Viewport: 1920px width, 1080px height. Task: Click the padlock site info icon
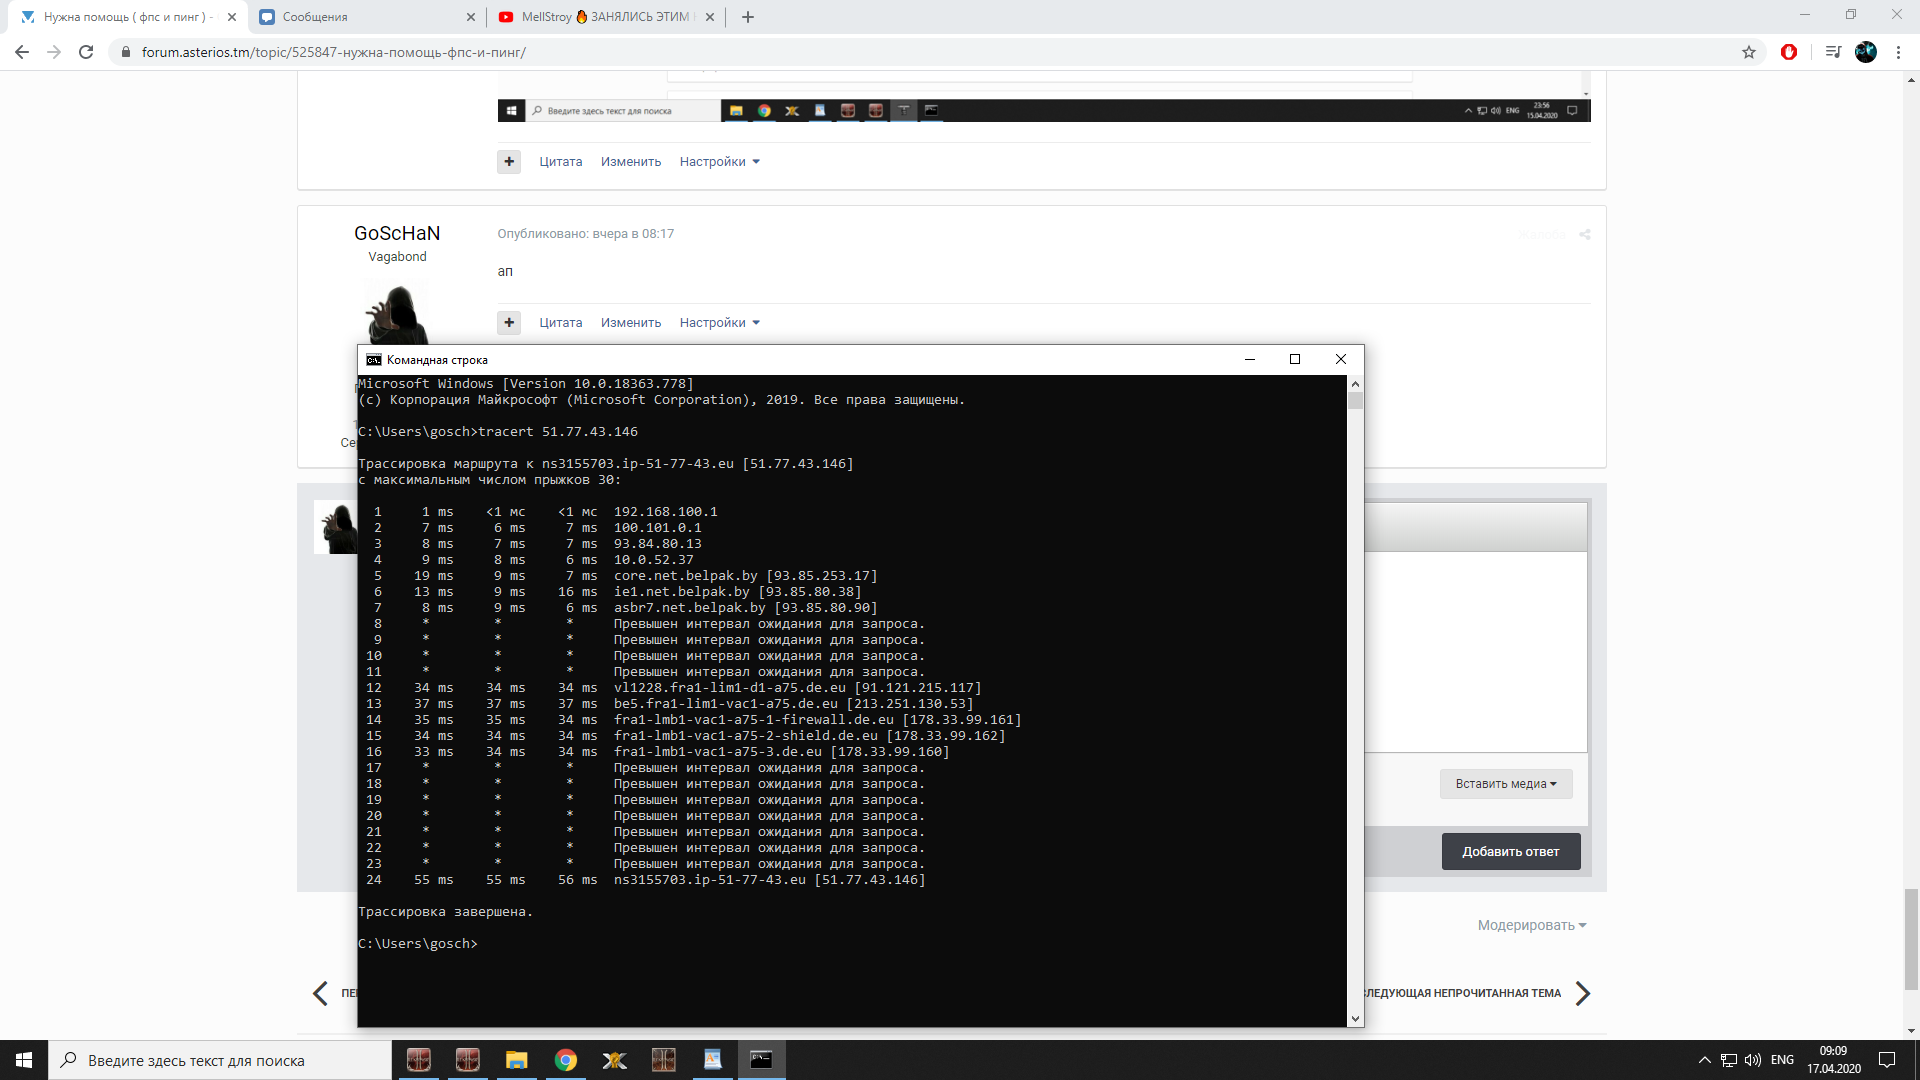[x=125, y=52]
